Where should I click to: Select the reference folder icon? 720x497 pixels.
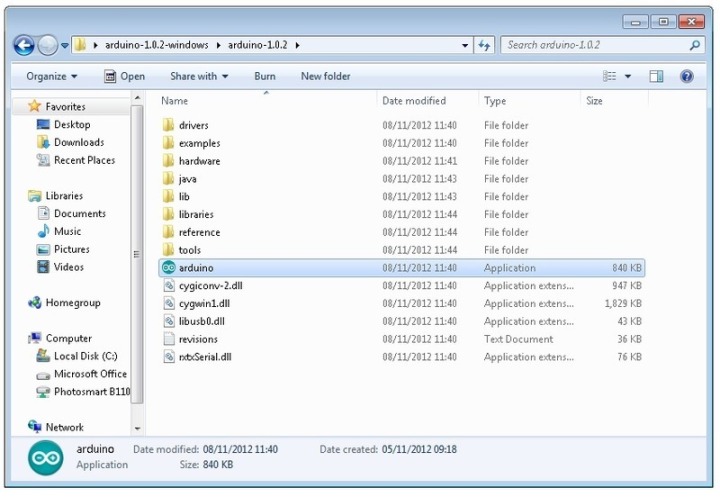[169, 232]
